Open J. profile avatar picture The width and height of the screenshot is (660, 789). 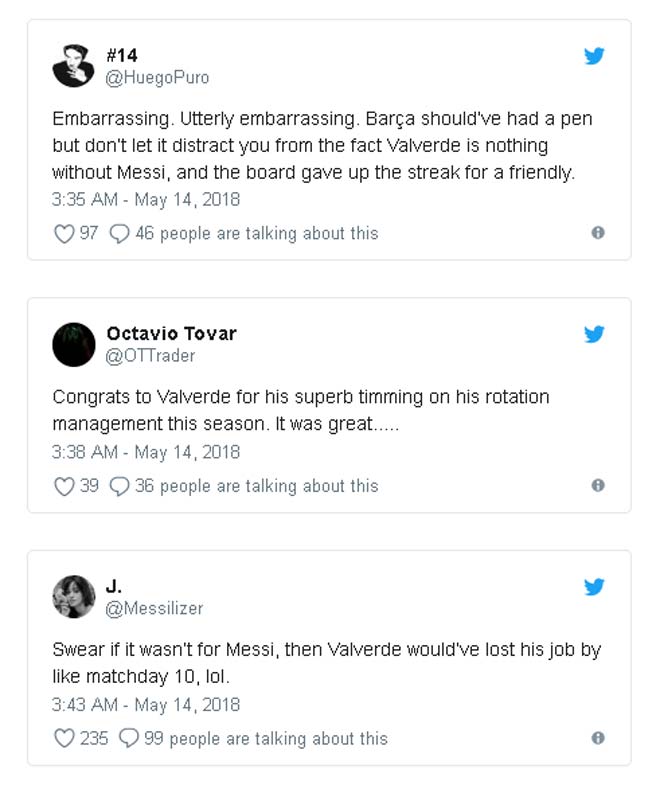tap(73, 597)
